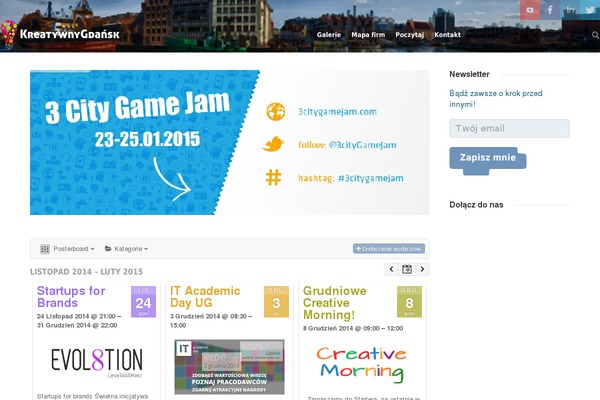The image size is (600, 400).
Task: Focus the Twój email input field
Action: click(x=509, y=129)
